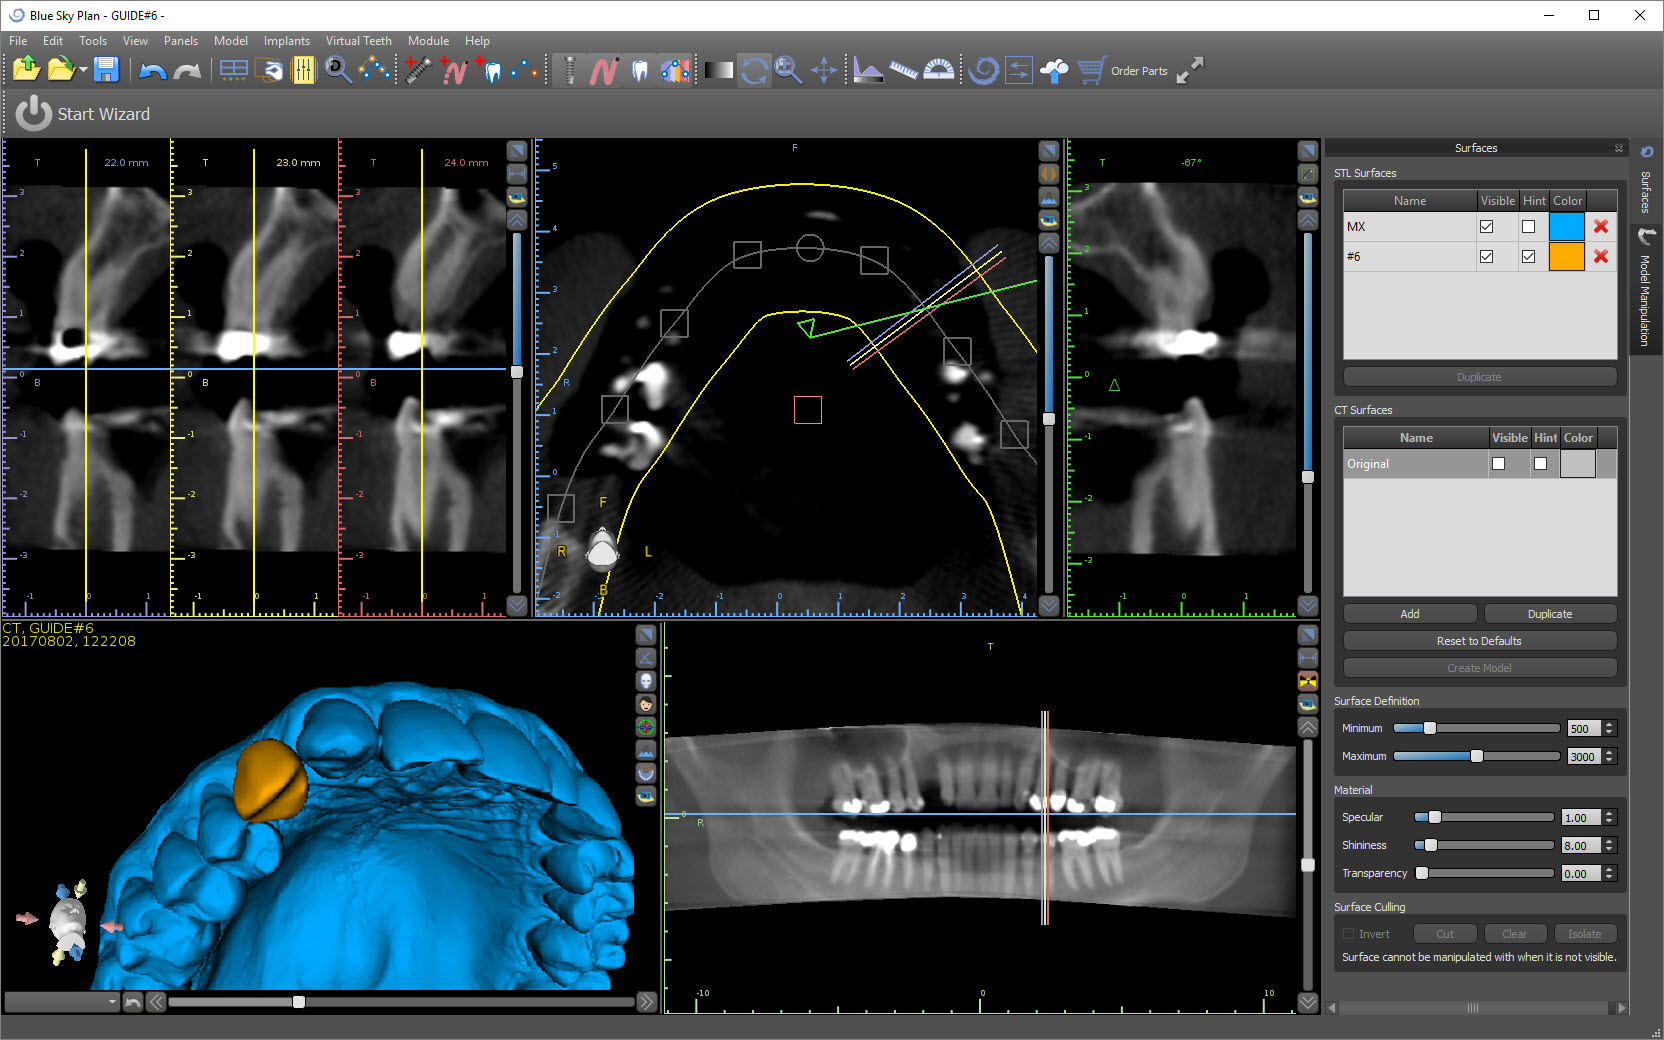The image size is (1664, 1040).
Task: Delete the #6 surface with red X
Action: pyautogui.click(x=1601, y=257)
